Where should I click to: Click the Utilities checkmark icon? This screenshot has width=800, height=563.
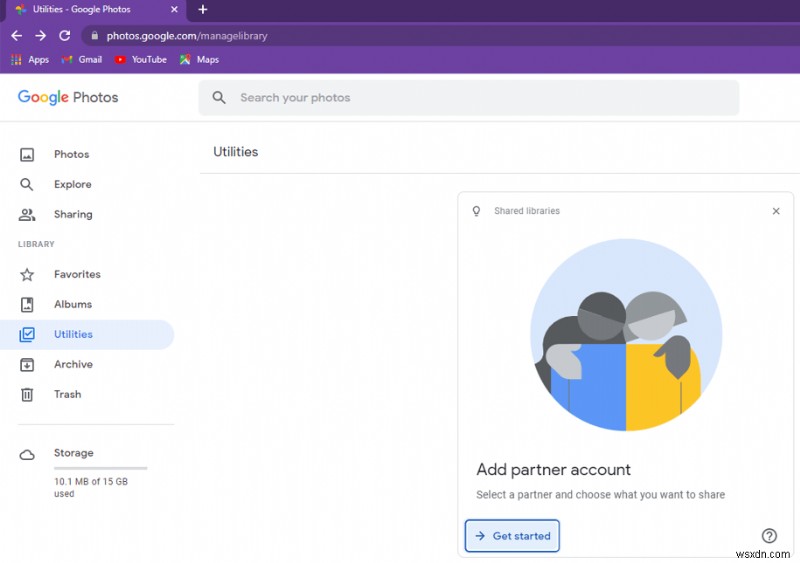pos(27,334)
